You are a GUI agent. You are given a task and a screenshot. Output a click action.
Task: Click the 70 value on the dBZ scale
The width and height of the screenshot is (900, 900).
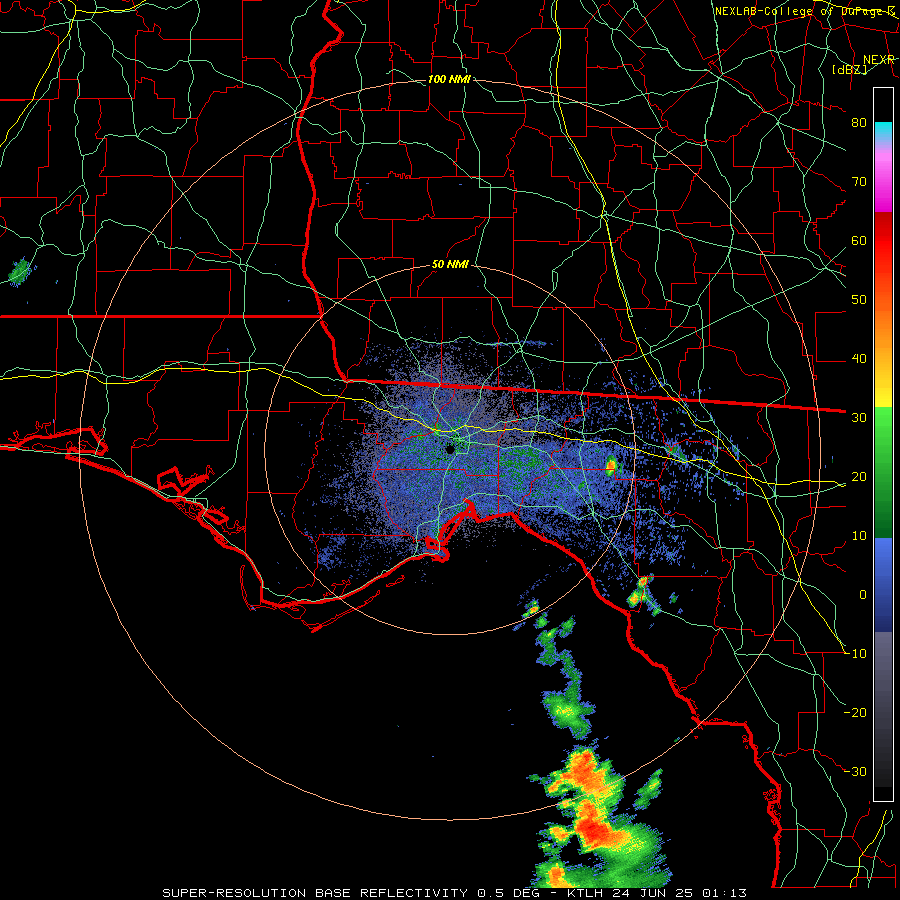click(859, 182)
